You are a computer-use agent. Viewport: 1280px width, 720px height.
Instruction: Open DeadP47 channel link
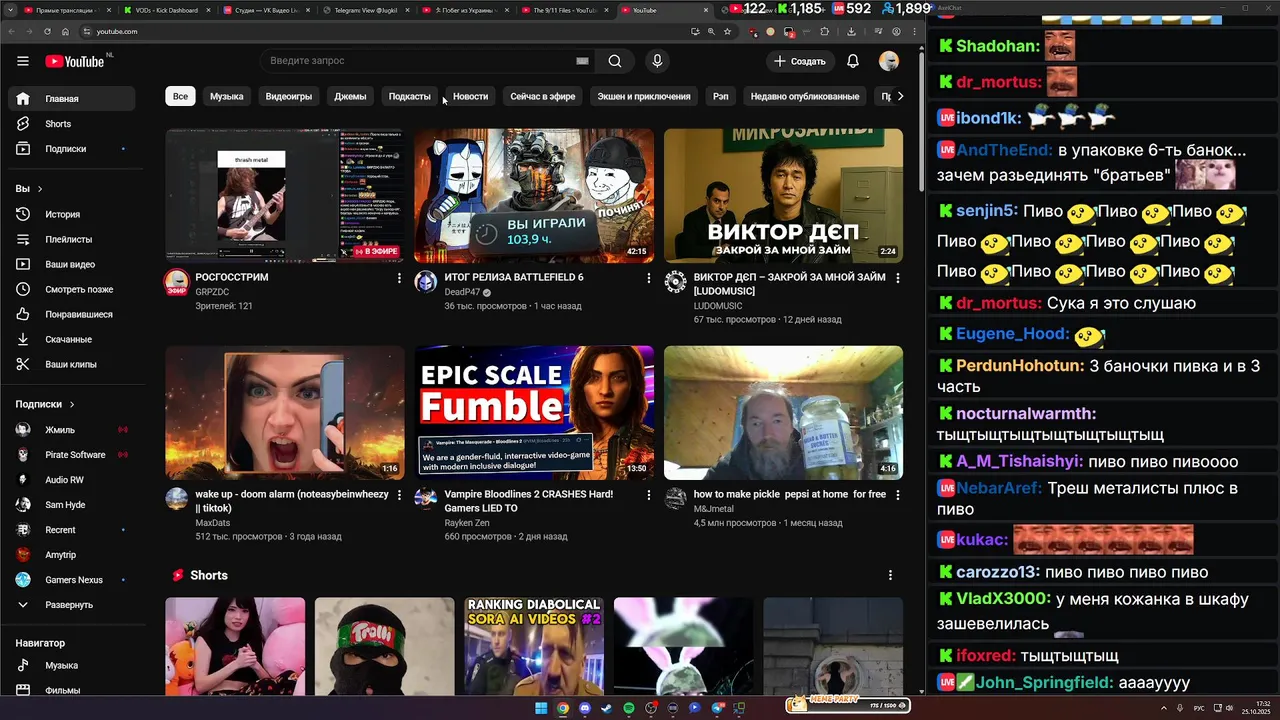462,292
